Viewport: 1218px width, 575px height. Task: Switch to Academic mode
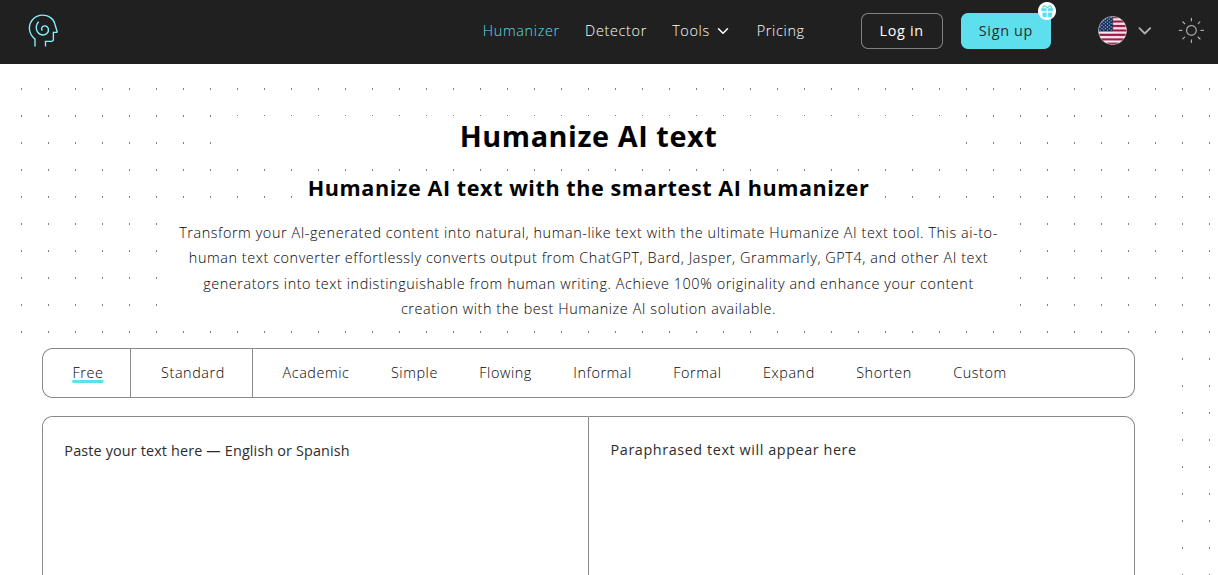click(x=316, y=373)
